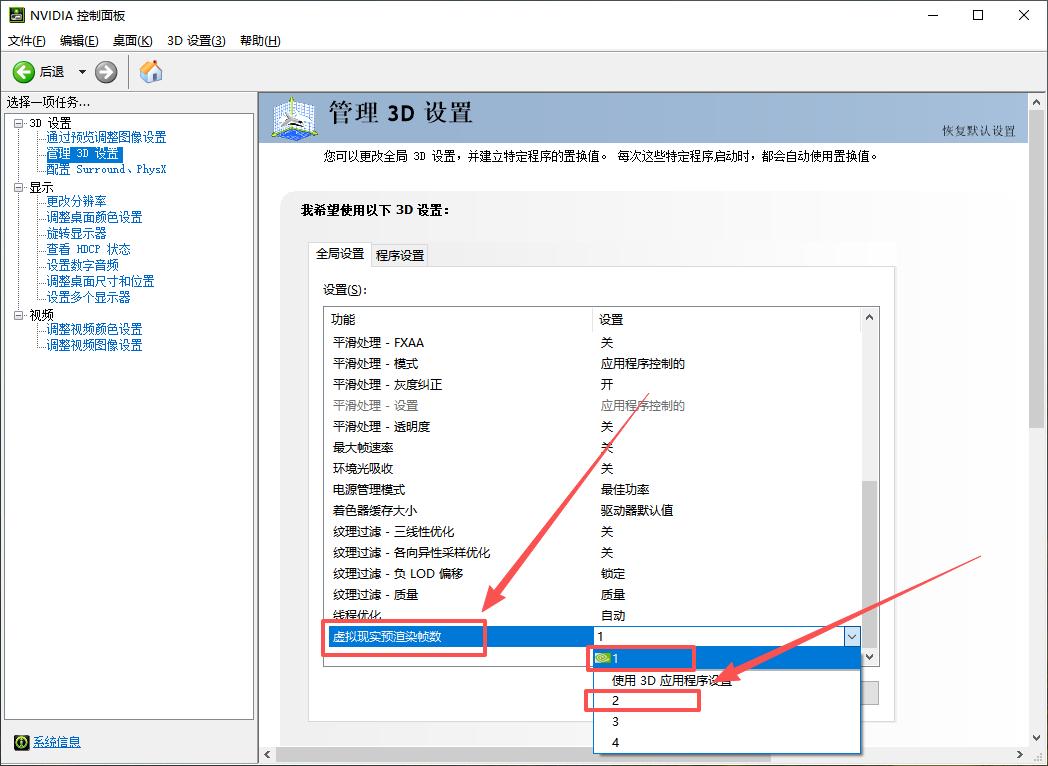Screen dimensions: 1048x766
Task: Choose 使用 3D 应用程序设置 option
Action: 727,680
